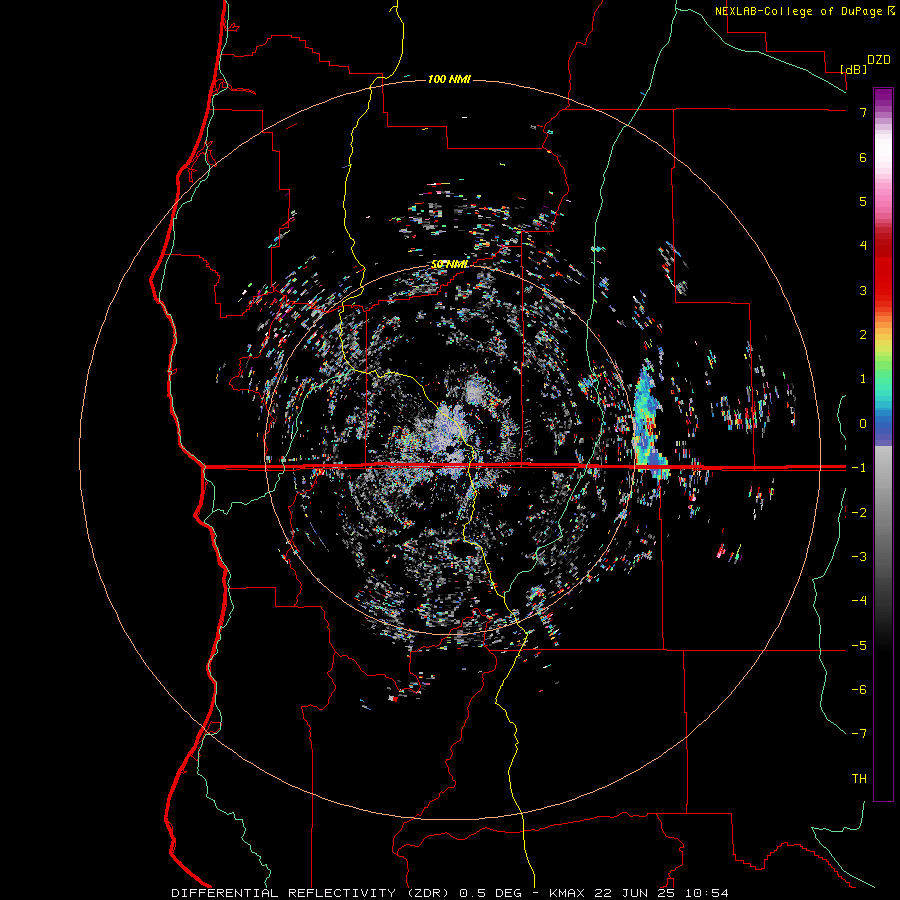Click the -7 value on color scale
The image size is (900, 900).
pyautogui.click(x=859, y=734)
